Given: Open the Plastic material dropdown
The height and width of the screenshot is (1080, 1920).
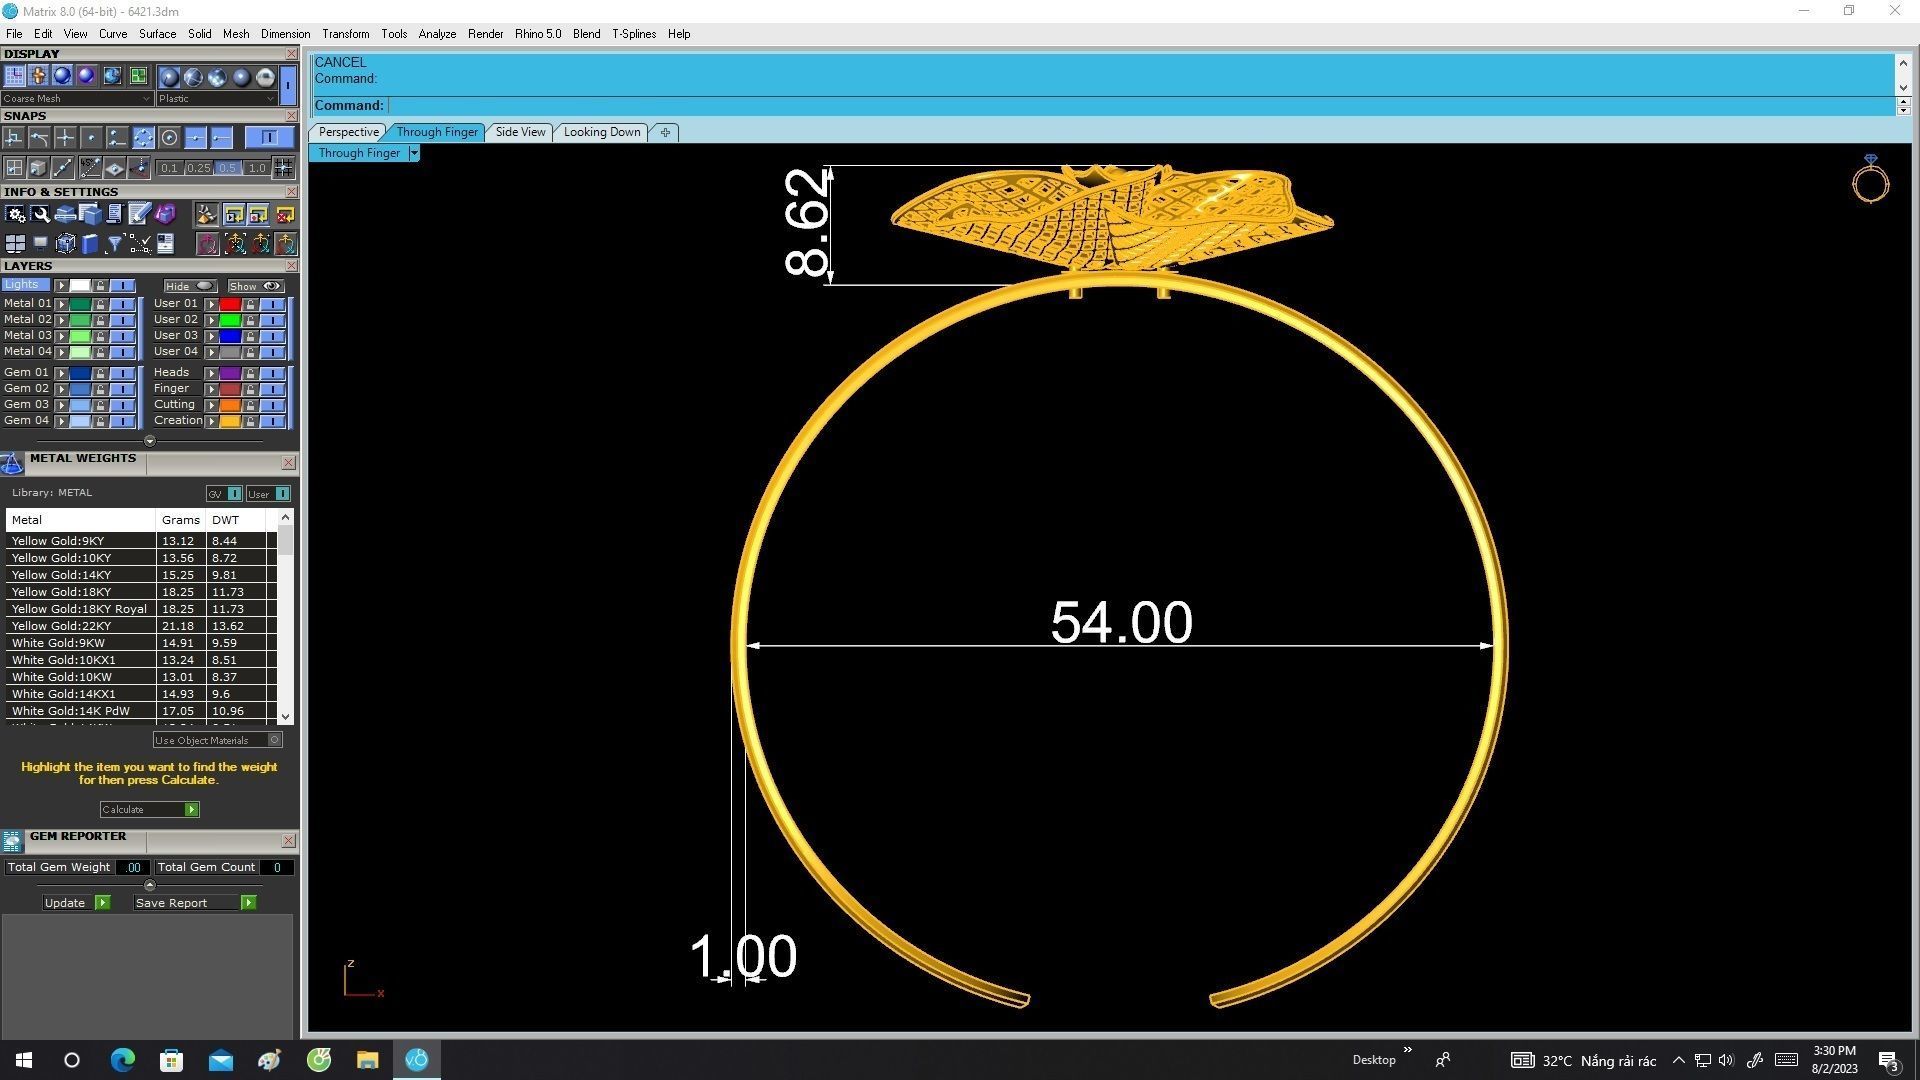Looking at the screenshot, I should [x=216, y=99].
